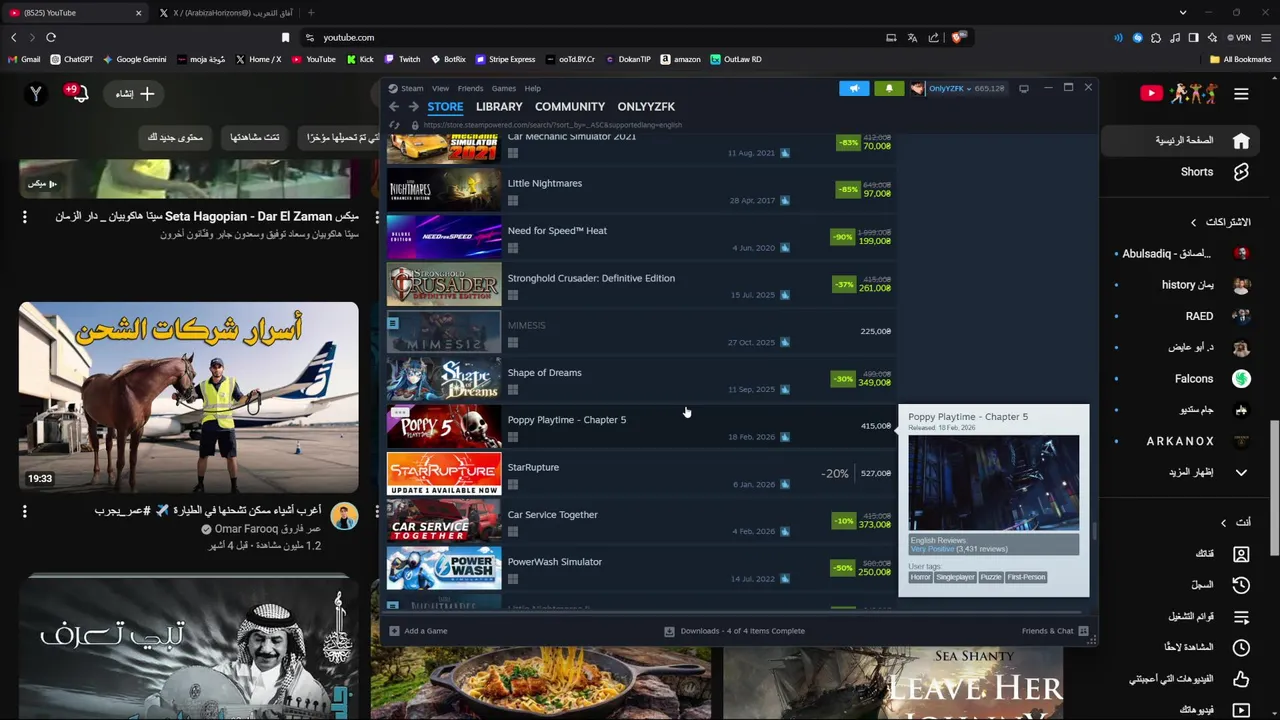Screen dimensions: 1280x720
Task: Select Steam STORE tab
Action: 445,107
